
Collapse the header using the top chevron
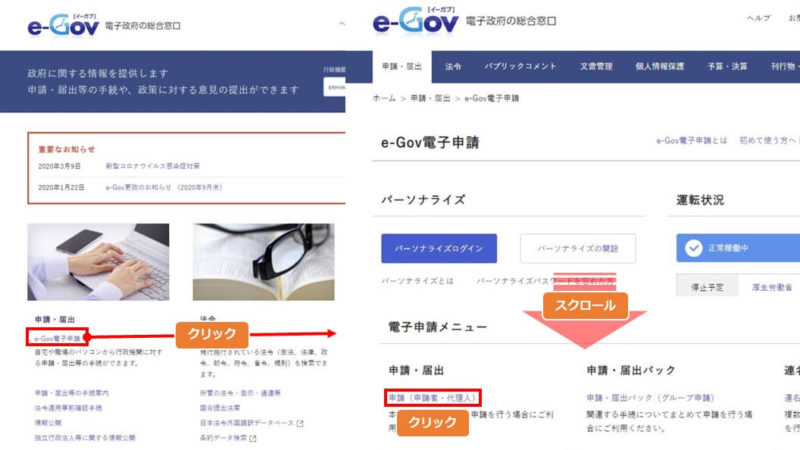[x=342, y=23]
